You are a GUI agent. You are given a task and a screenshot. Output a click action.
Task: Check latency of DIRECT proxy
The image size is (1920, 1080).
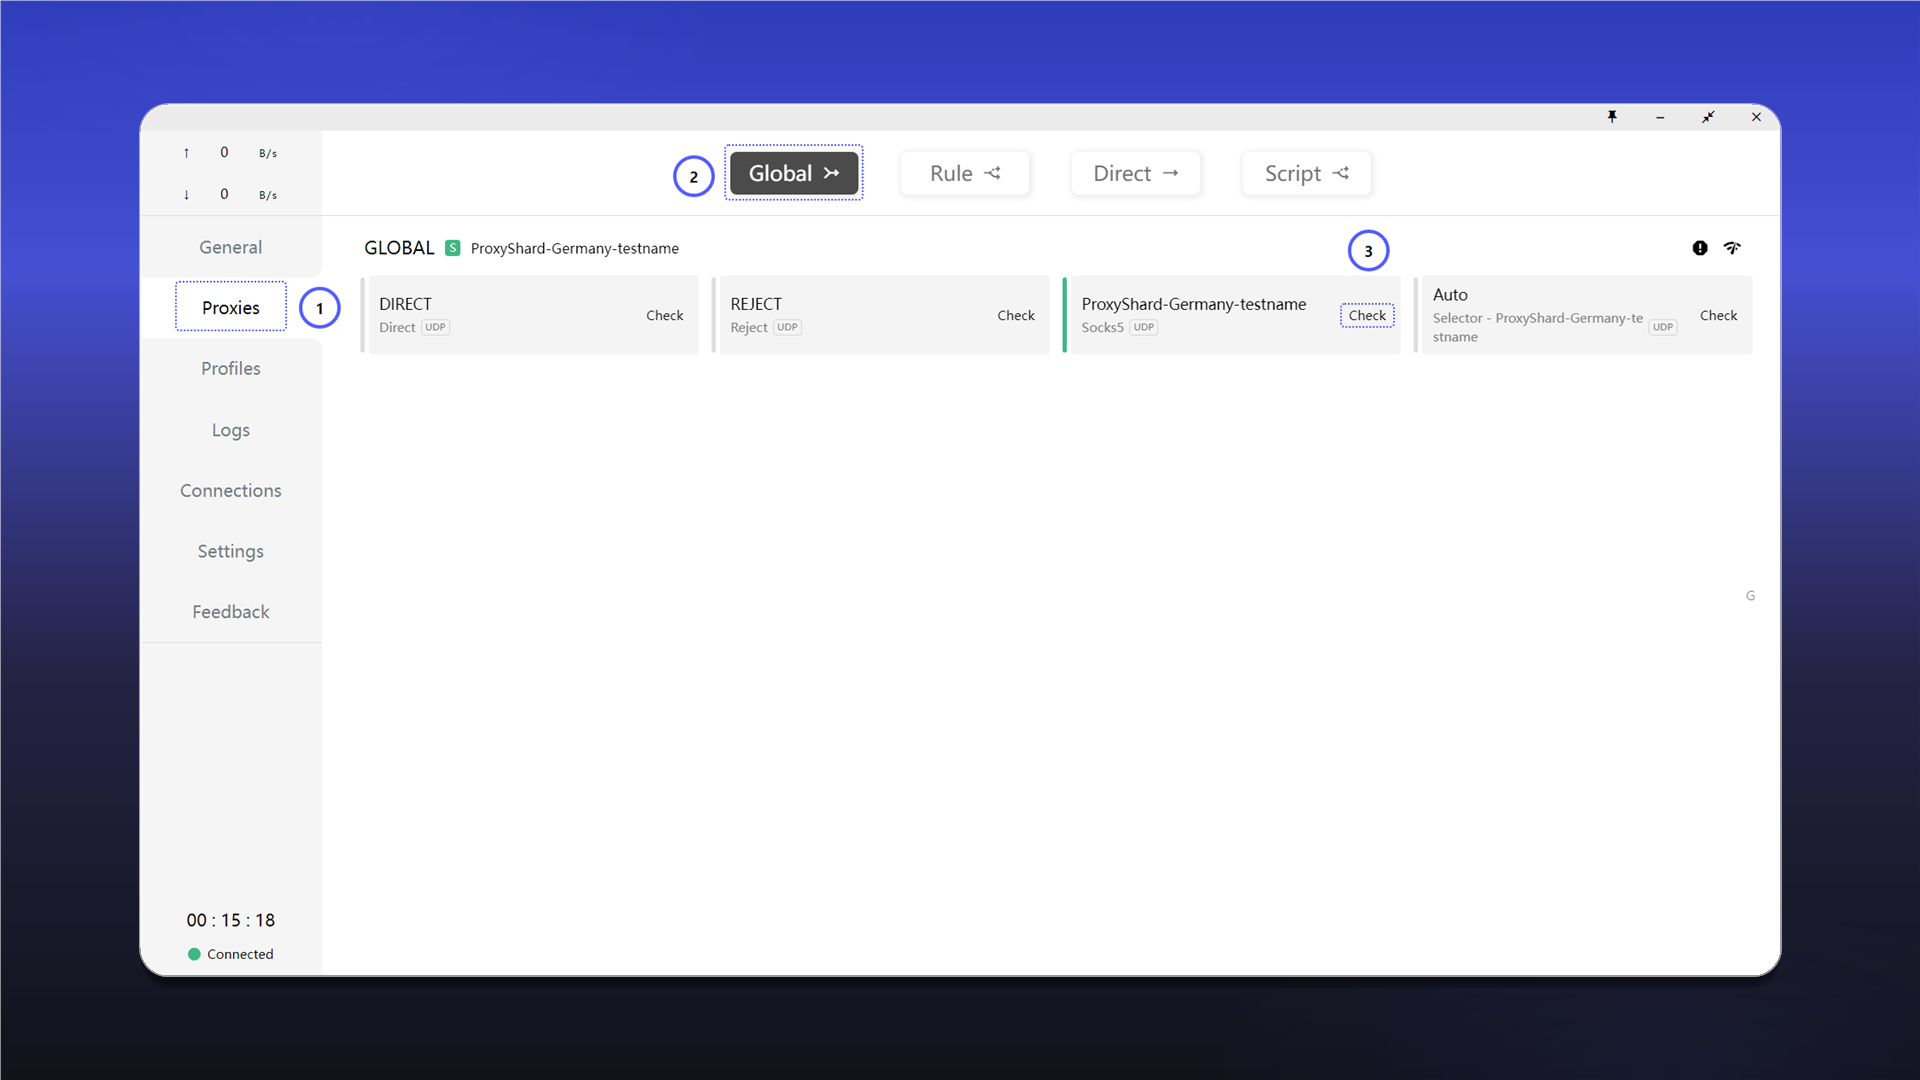(665, 315)
